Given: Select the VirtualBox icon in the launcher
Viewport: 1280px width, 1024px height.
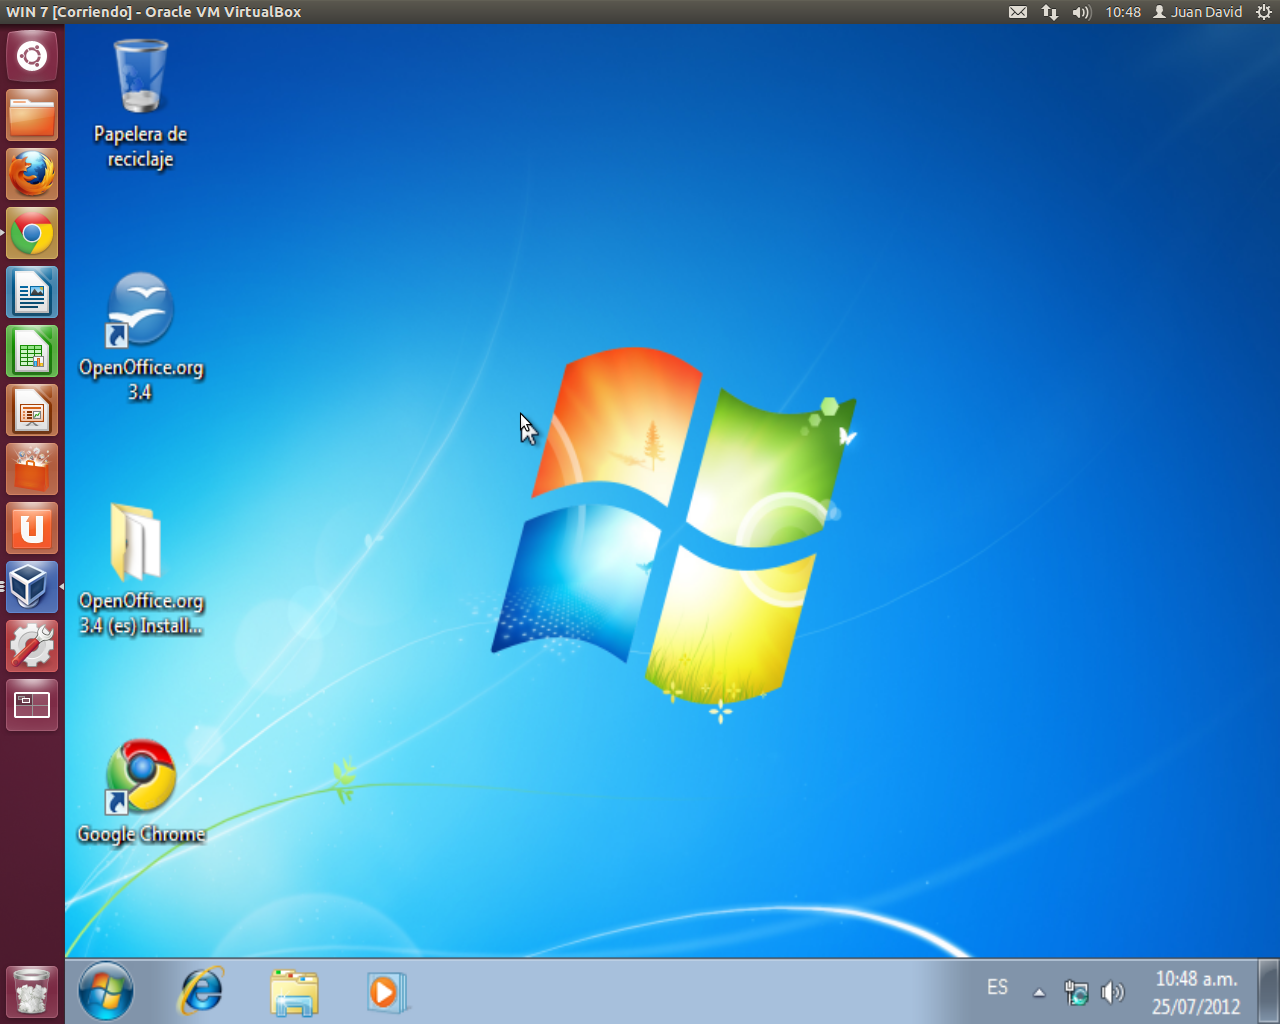Looking at the screenshot, I should point(32,587).
